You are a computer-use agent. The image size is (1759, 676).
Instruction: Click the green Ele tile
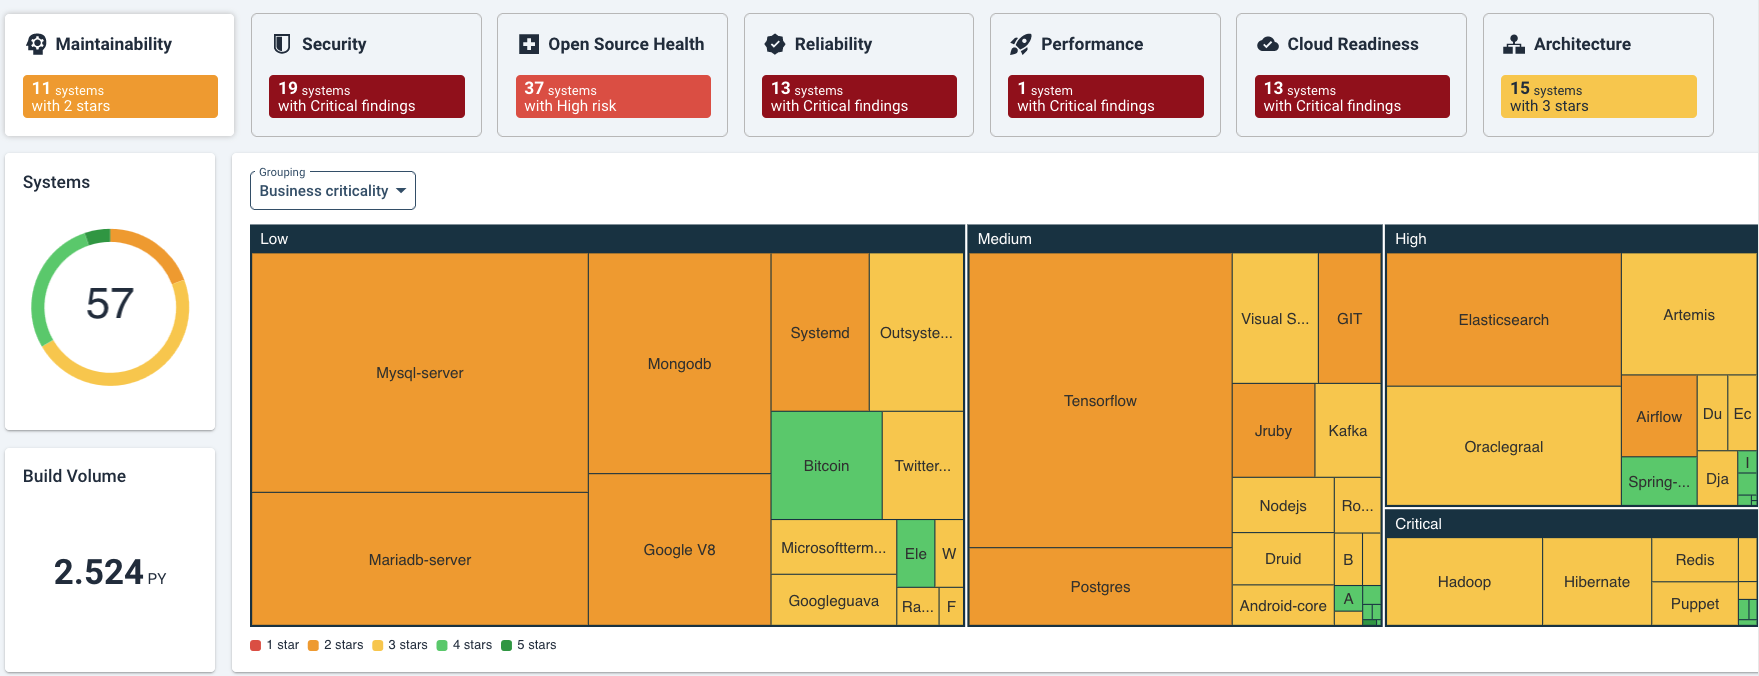pos(916,553)
